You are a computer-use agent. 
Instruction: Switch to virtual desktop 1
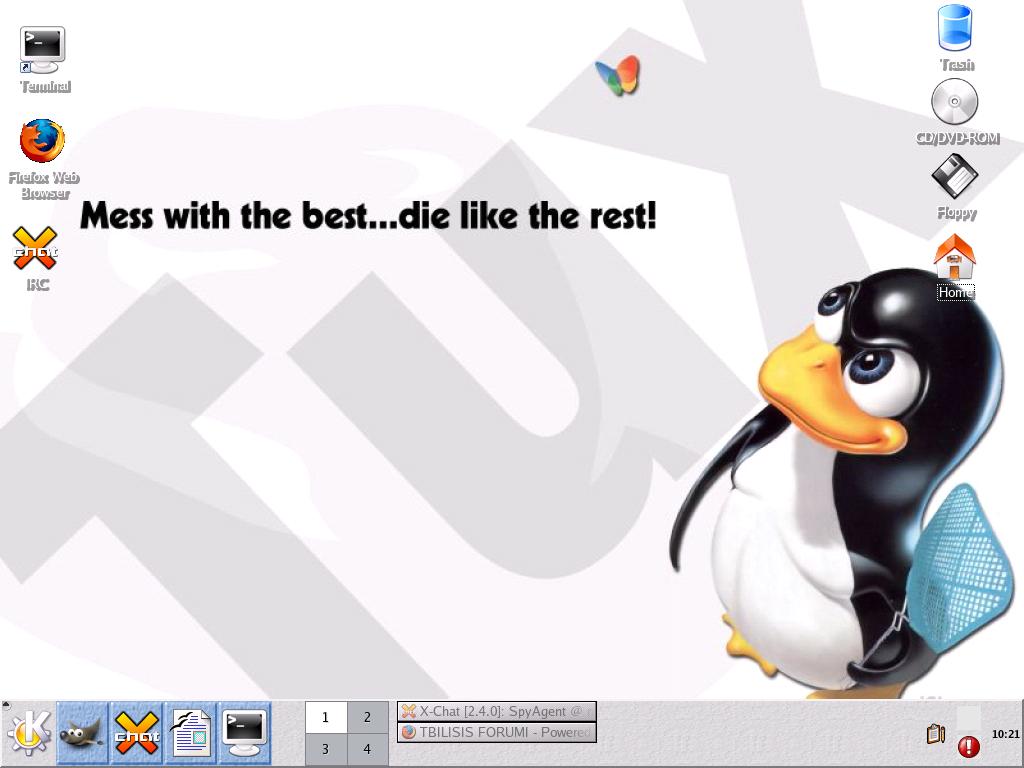click(x=325, y=717)
